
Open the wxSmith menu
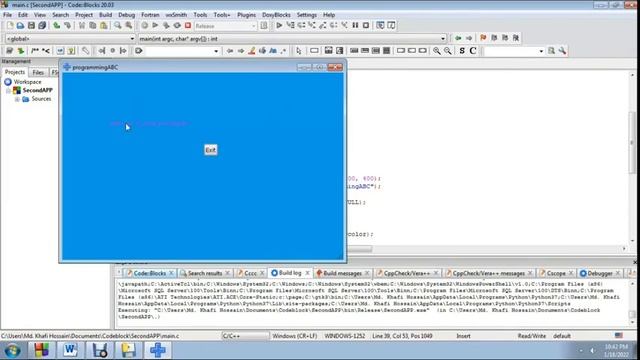click(x=176, y=15)
